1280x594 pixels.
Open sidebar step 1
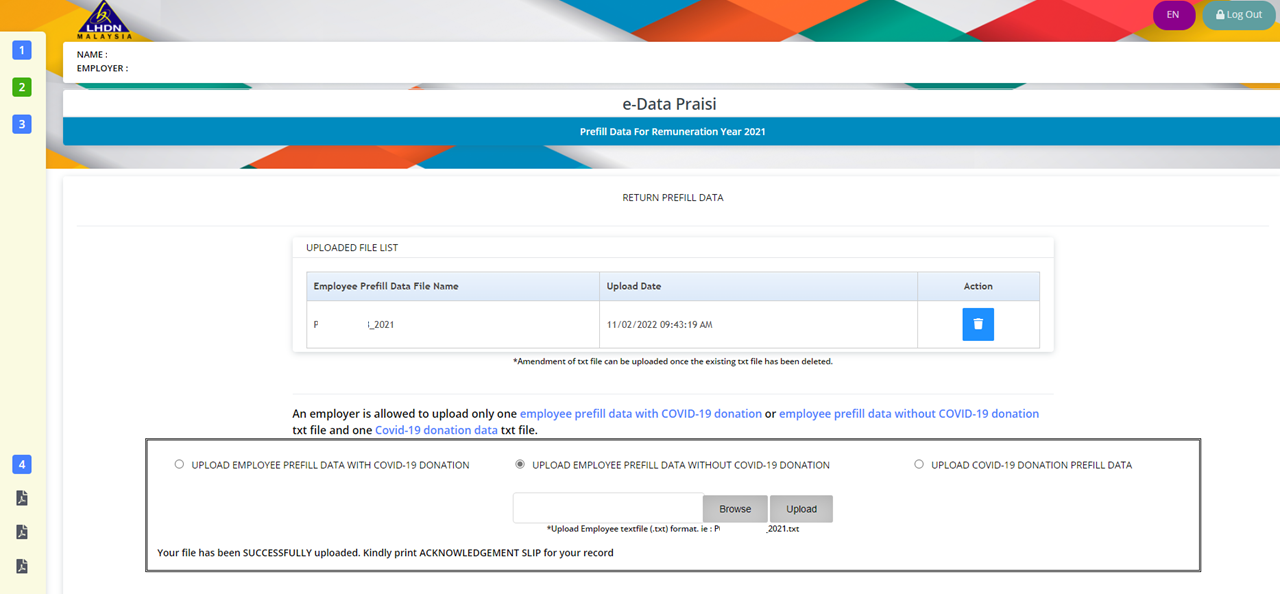point(22,50)
